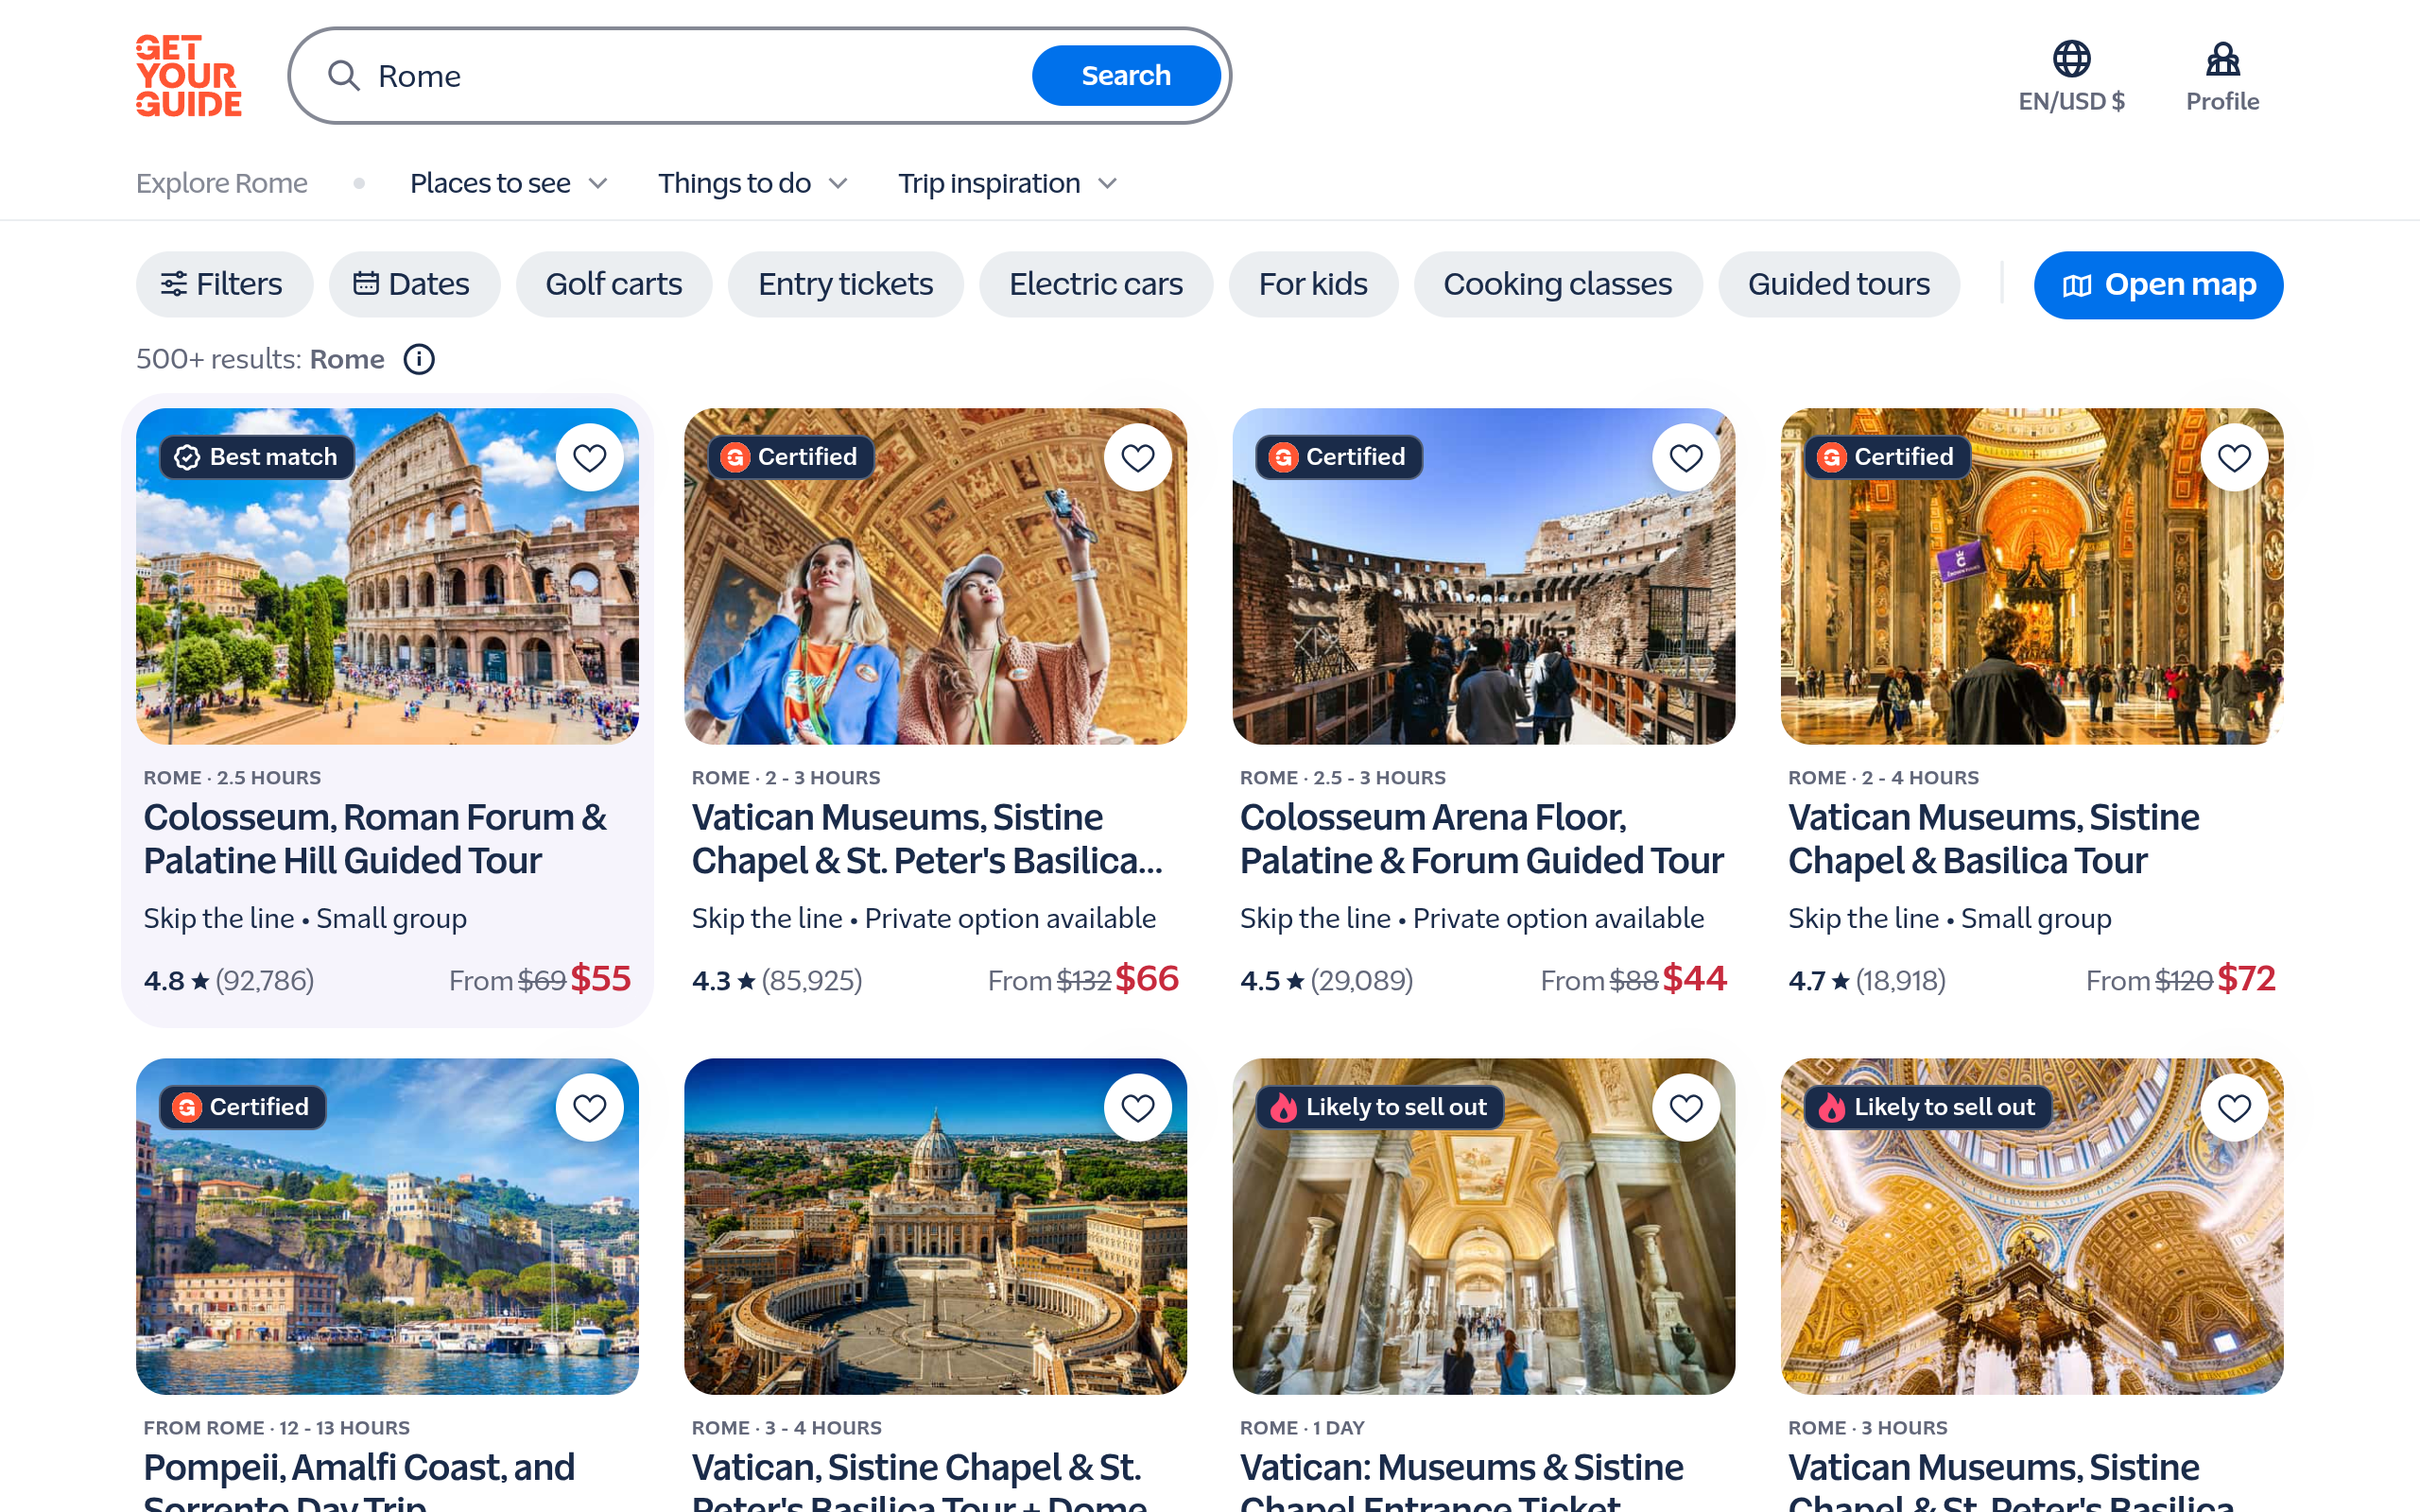This screenshot has width=2420, height=1512.
Task: Click the Explore Rome link
Action: point(222,183)
